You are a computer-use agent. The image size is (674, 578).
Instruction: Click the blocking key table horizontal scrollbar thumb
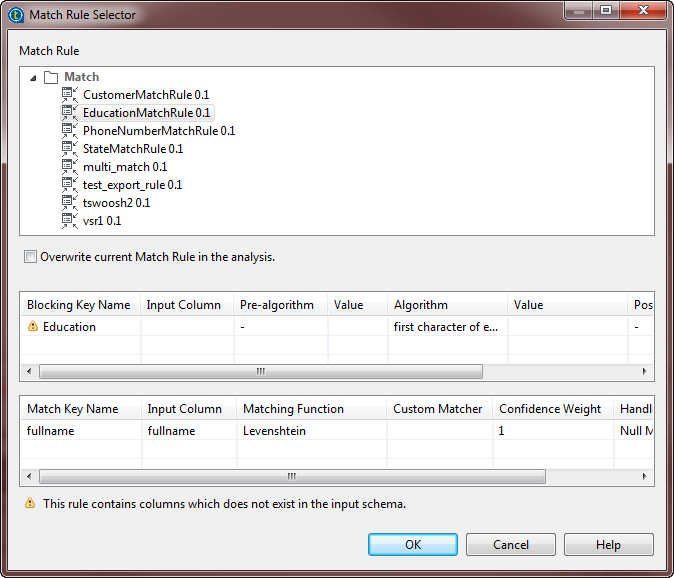point(261,371)
